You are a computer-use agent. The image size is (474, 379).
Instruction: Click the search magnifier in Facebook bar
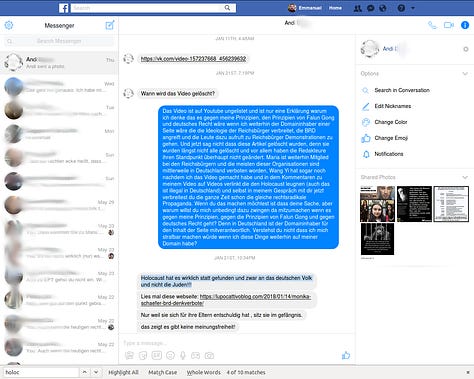point(227,8)
